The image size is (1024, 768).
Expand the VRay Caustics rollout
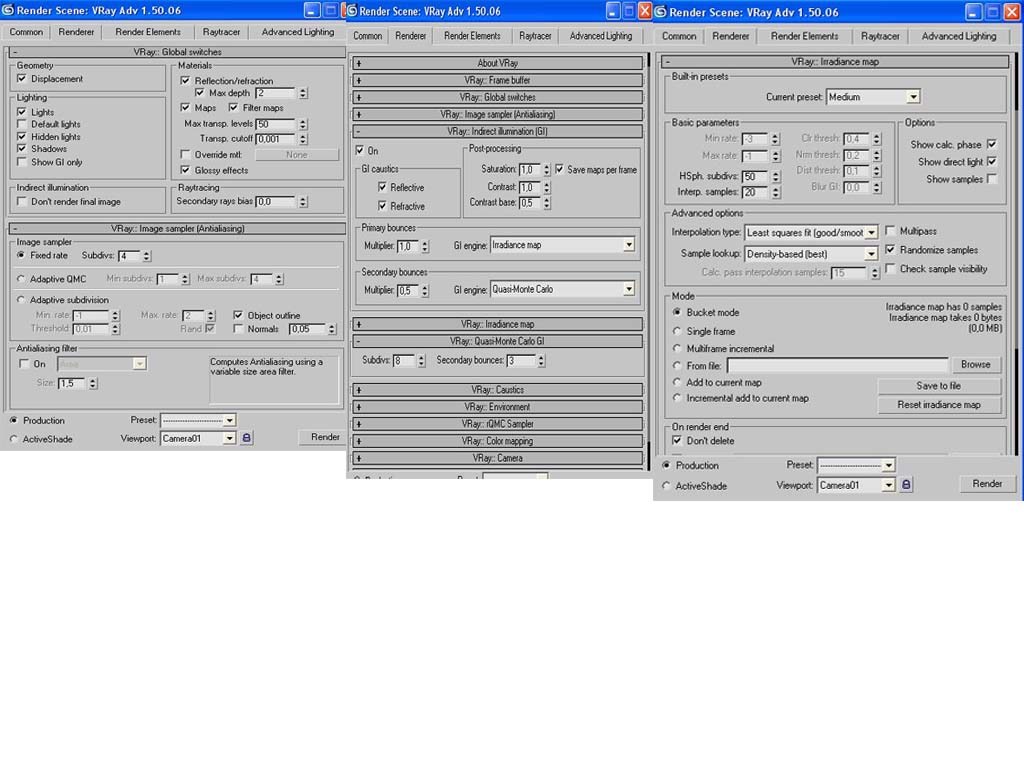497,390
